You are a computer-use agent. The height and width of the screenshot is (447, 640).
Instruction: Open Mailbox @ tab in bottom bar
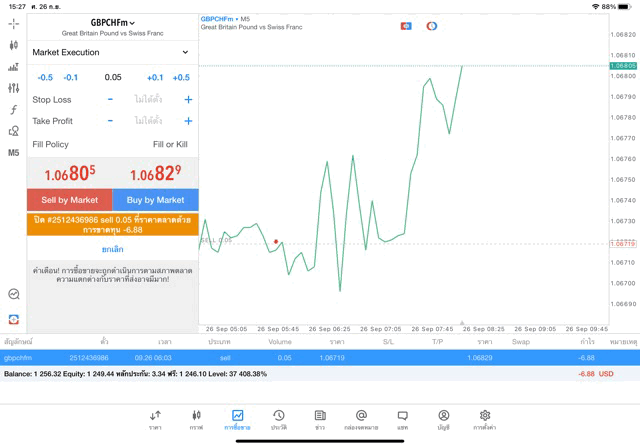(x=361, y=419)
